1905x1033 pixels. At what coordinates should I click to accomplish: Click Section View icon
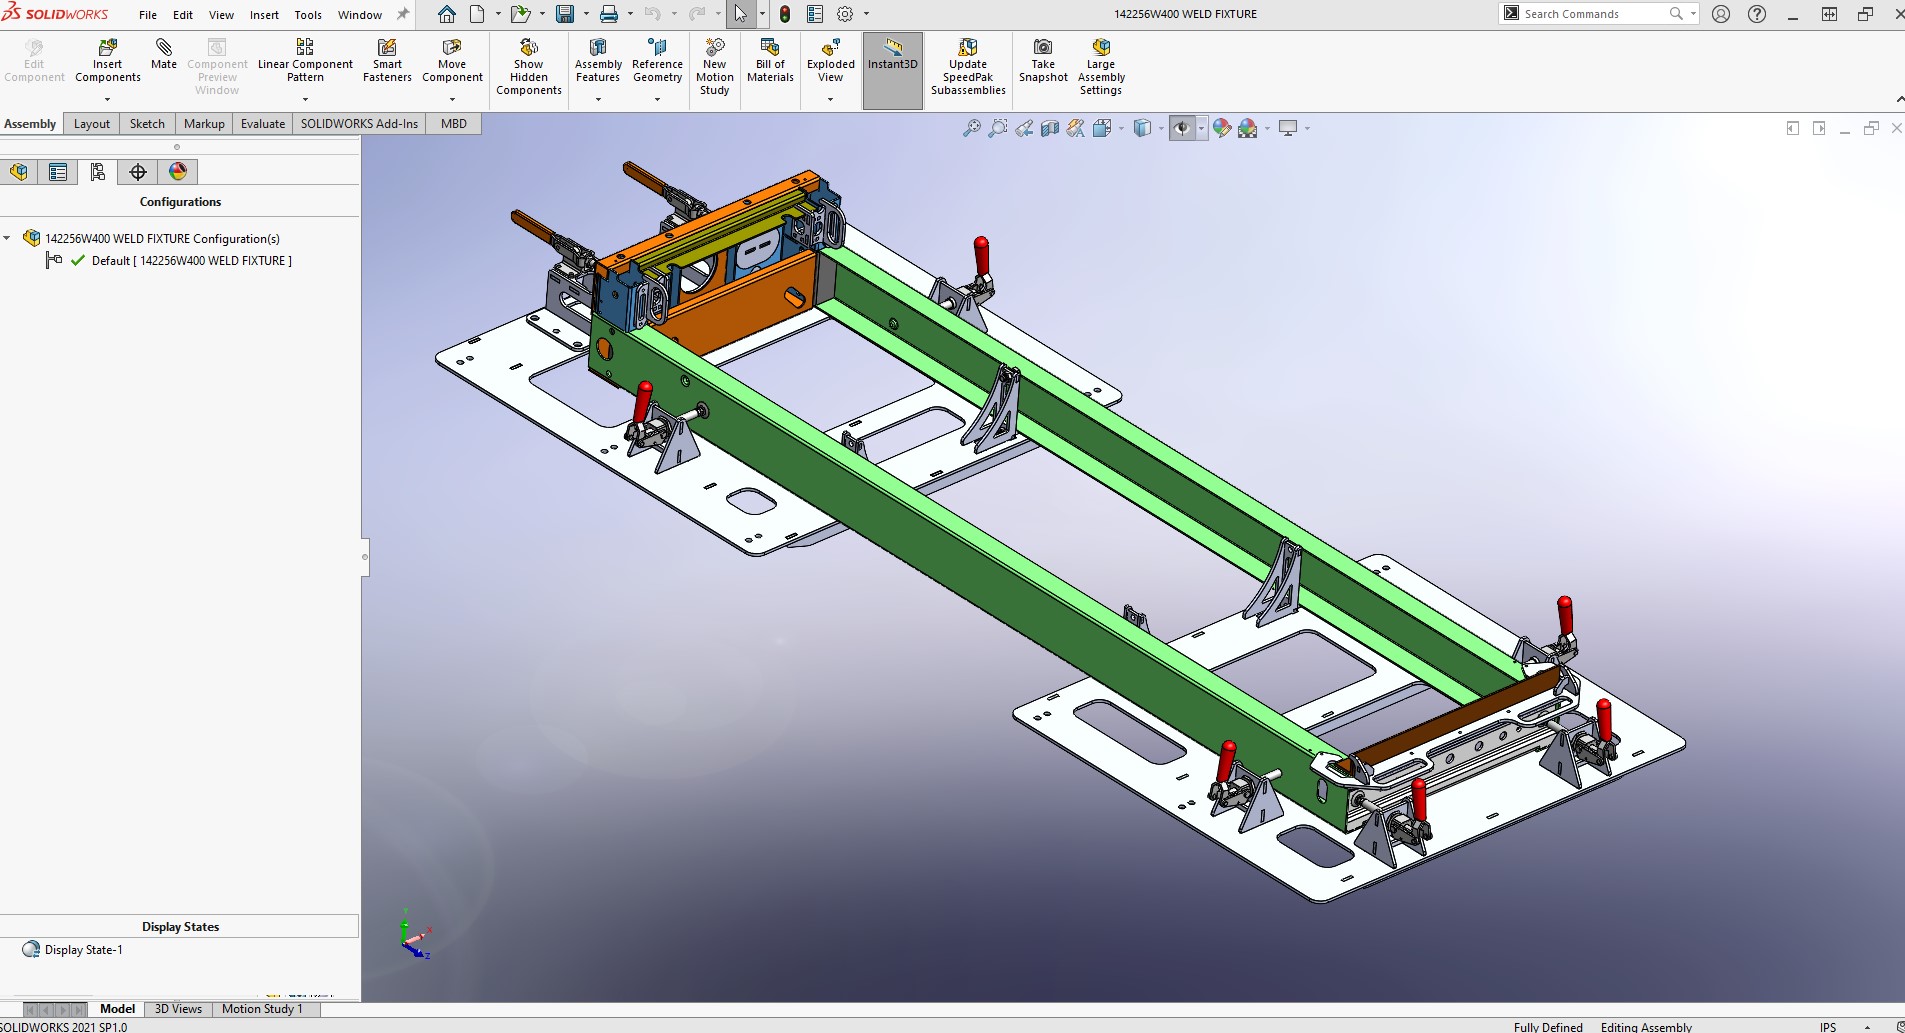(x=1050, y=128)
